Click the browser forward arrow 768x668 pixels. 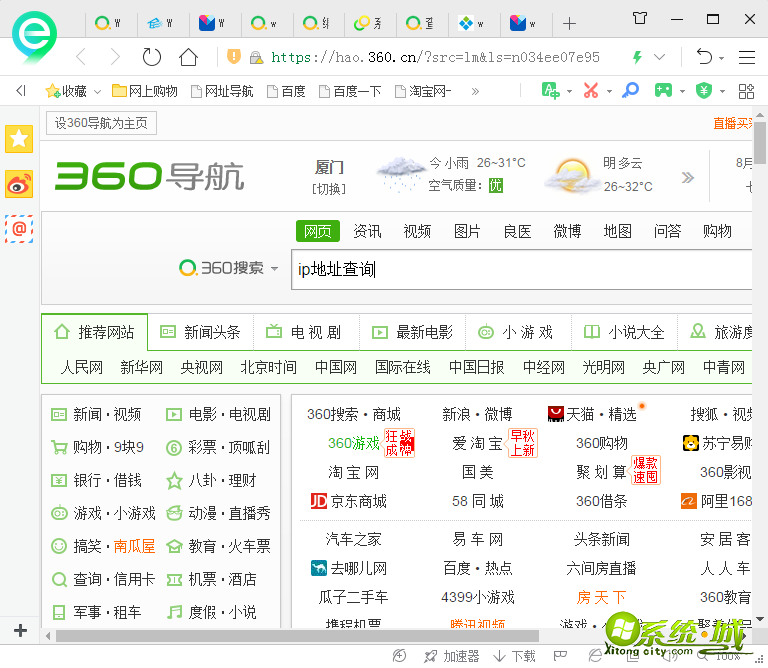(x=115, y=57)
